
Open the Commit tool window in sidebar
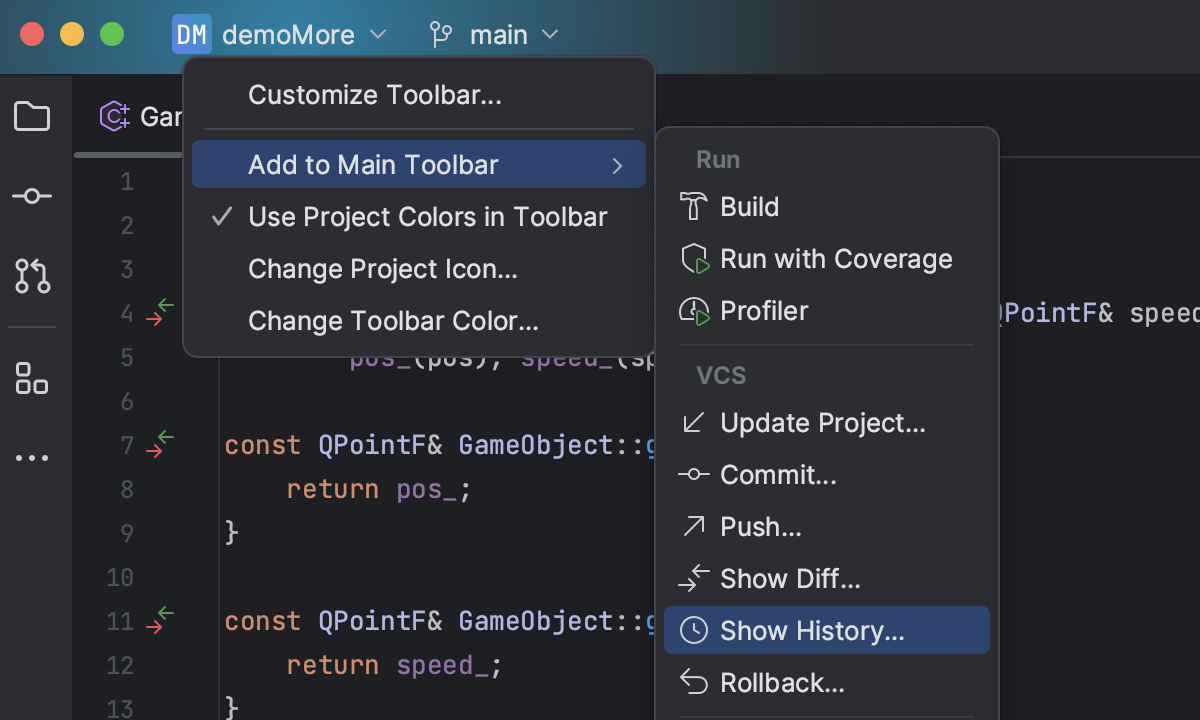click(x=32, y=196)
